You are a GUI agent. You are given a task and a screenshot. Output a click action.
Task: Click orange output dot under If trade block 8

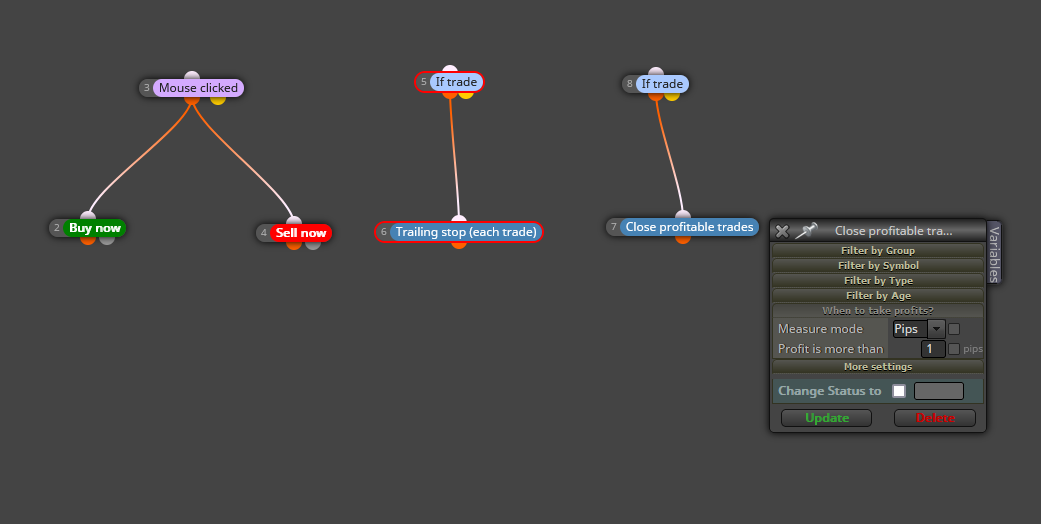656,96
